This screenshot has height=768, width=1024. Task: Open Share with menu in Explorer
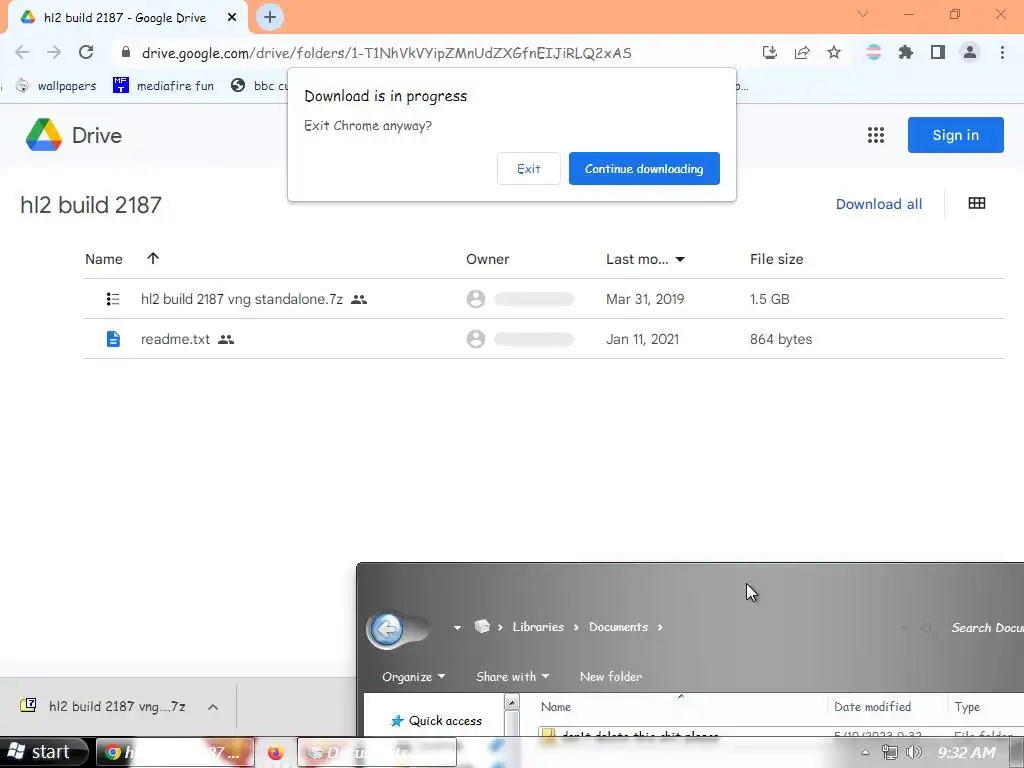tap(513, 677)
